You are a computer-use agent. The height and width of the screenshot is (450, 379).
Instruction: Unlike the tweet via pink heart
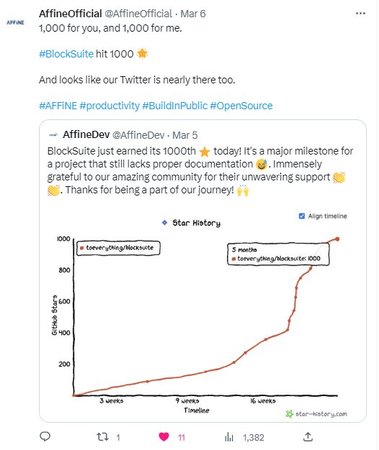click(x=164, y=437)
